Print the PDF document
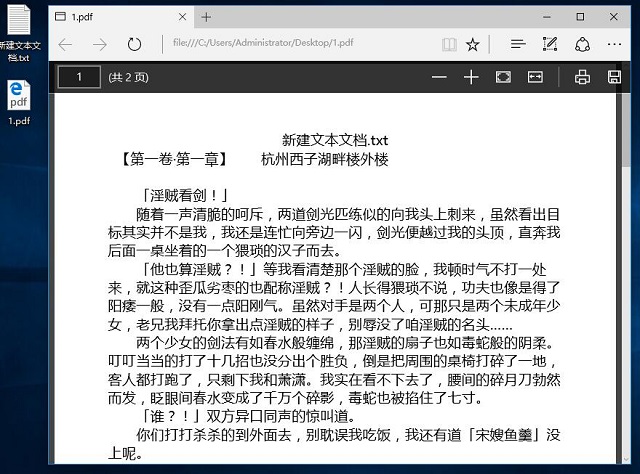Viewport: 640px width, 474px height. click(582, 77)
